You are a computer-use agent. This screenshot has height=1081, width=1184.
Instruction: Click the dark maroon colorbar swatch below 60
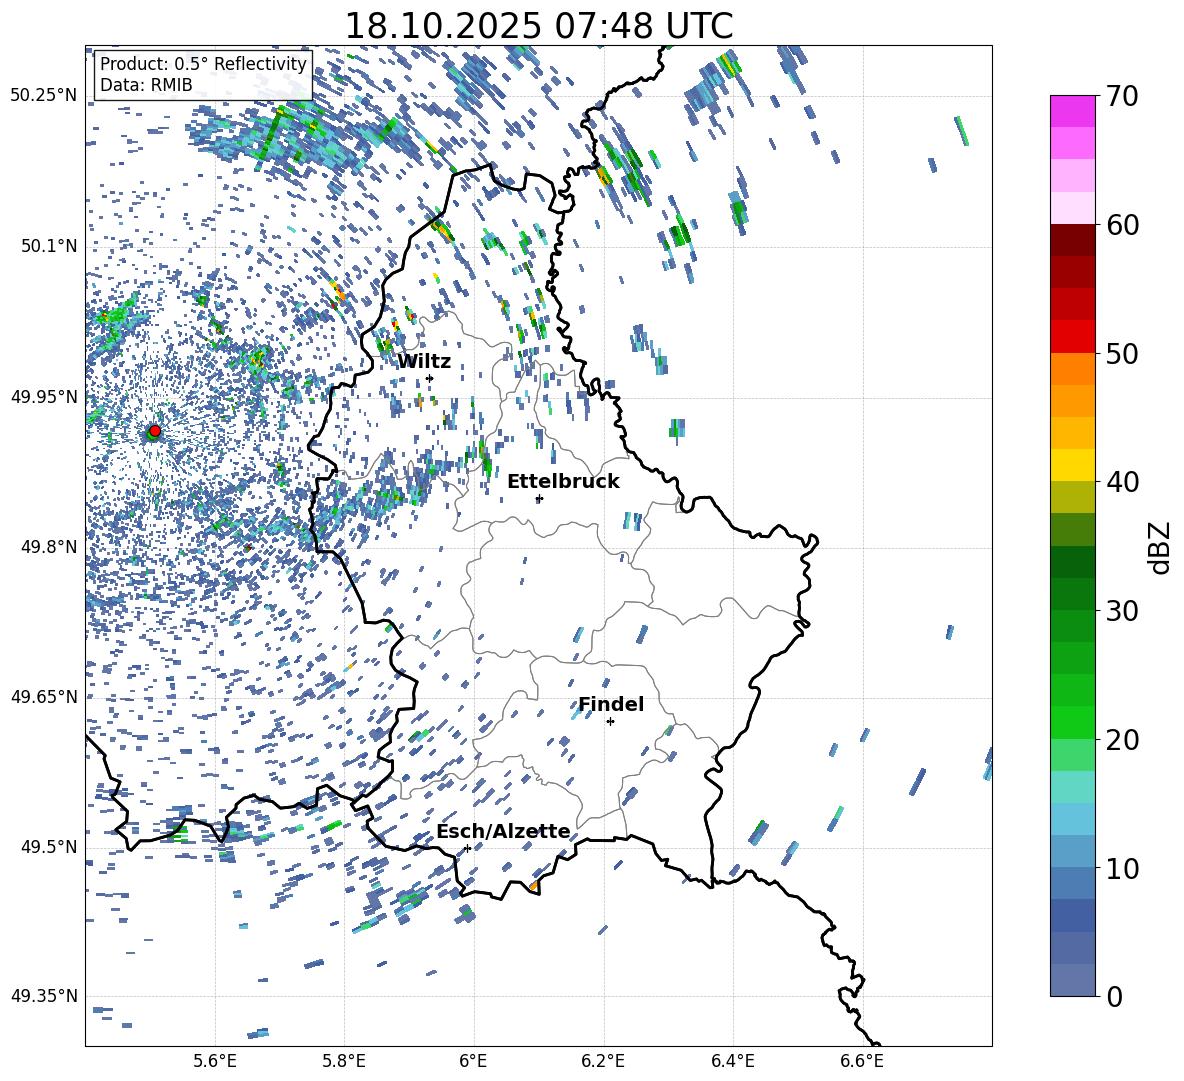[x=1073, y=240]
